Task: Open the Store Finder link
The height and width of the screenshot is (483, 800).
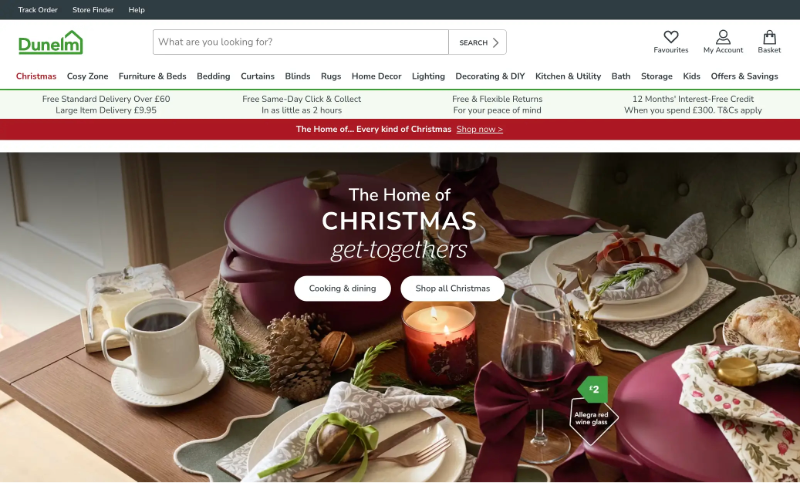Action: click(93, 10)
